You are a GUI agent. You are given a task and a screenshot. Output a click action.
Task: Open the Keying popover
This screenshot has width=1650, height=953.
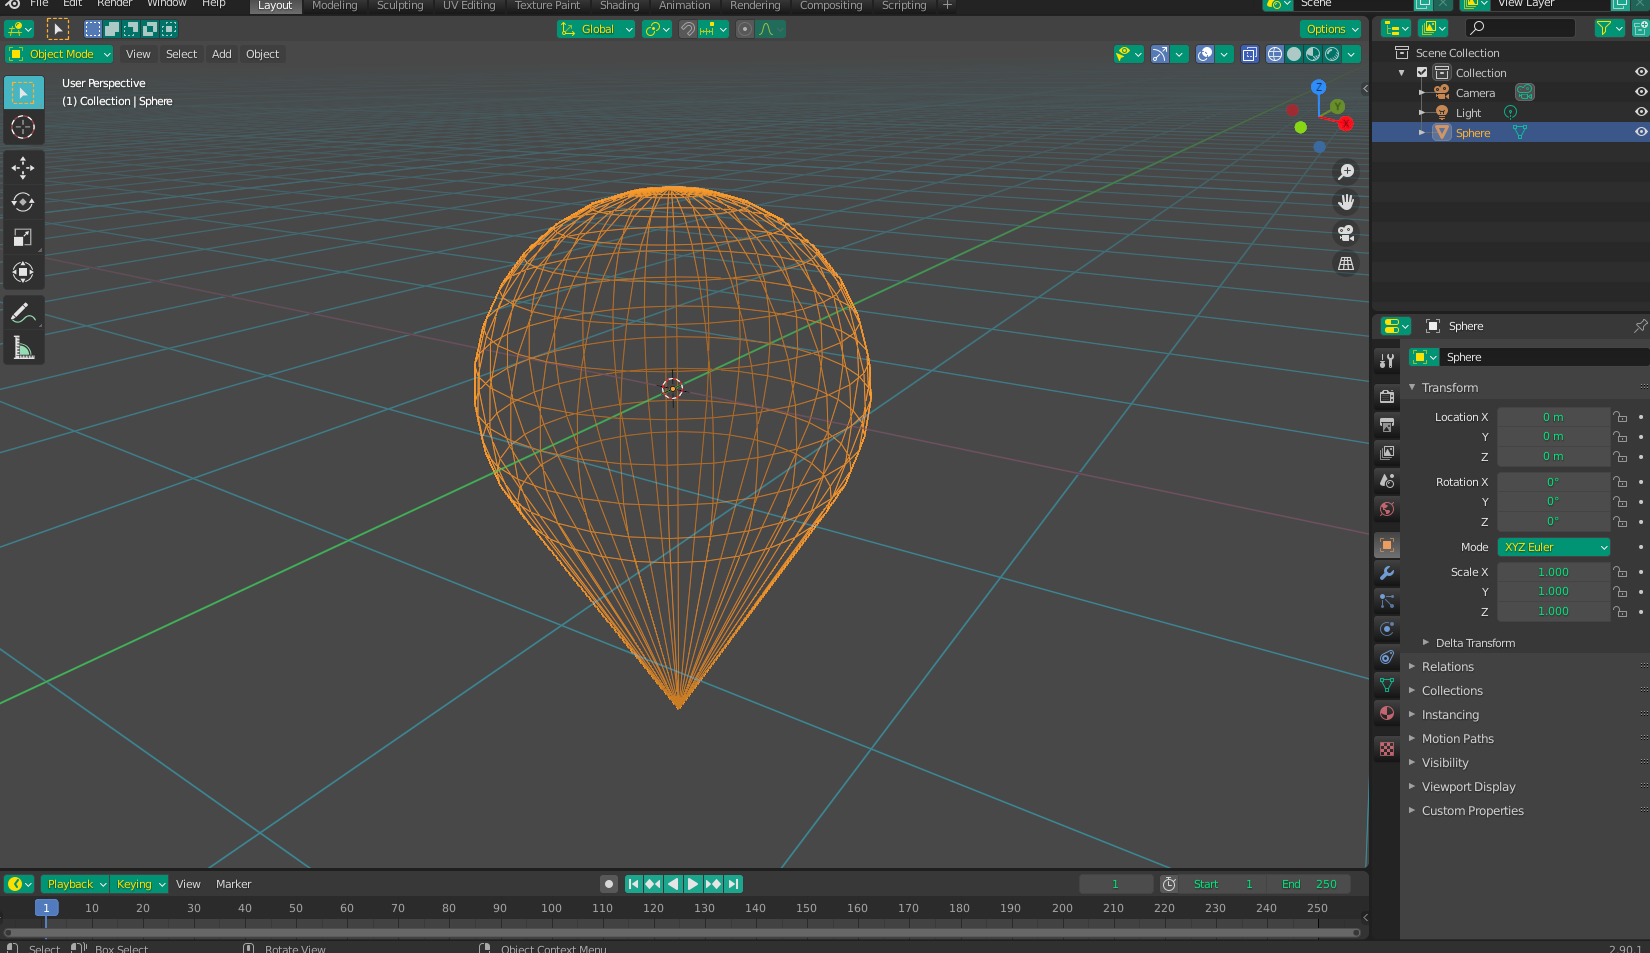point(139,884)
